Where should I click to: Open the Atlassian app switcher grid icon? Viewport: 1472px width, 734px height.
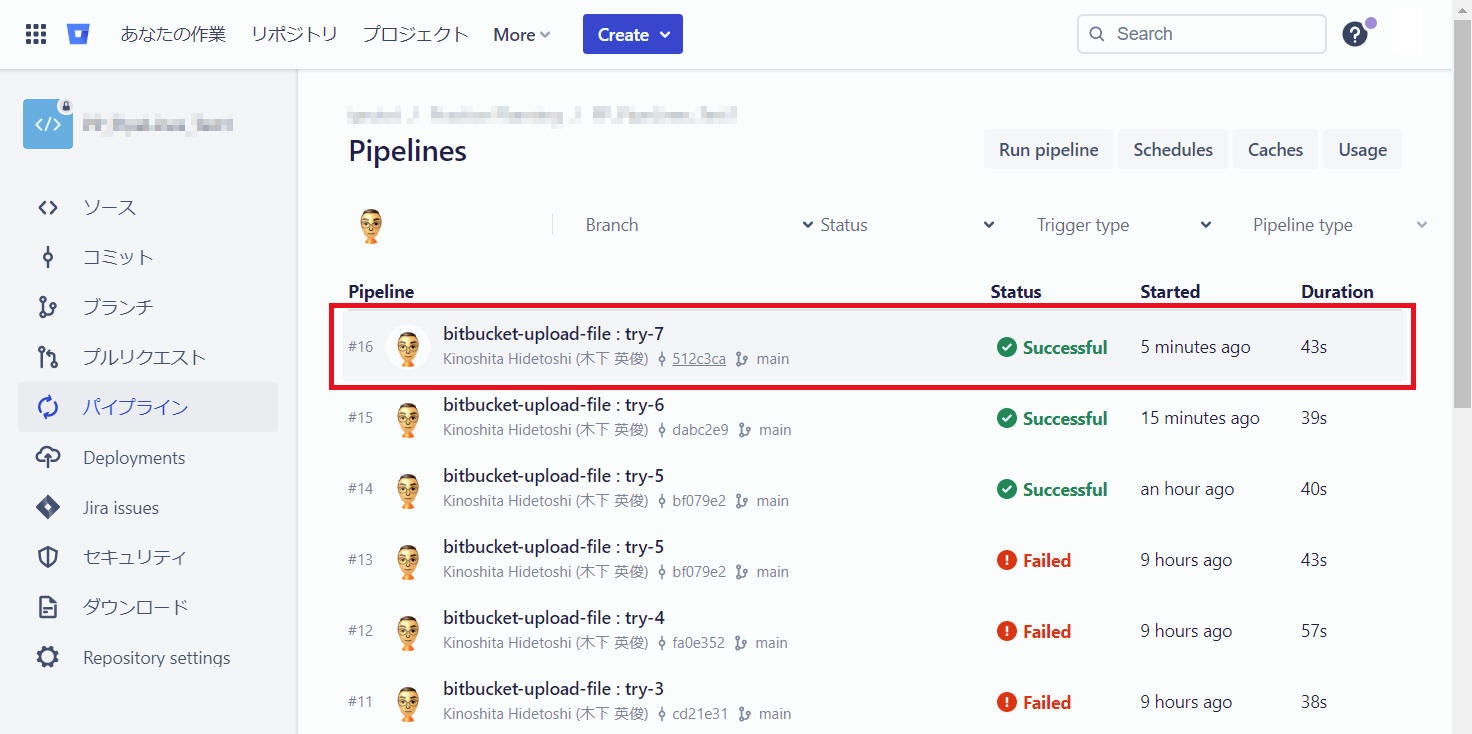click(x=35, y=33)
